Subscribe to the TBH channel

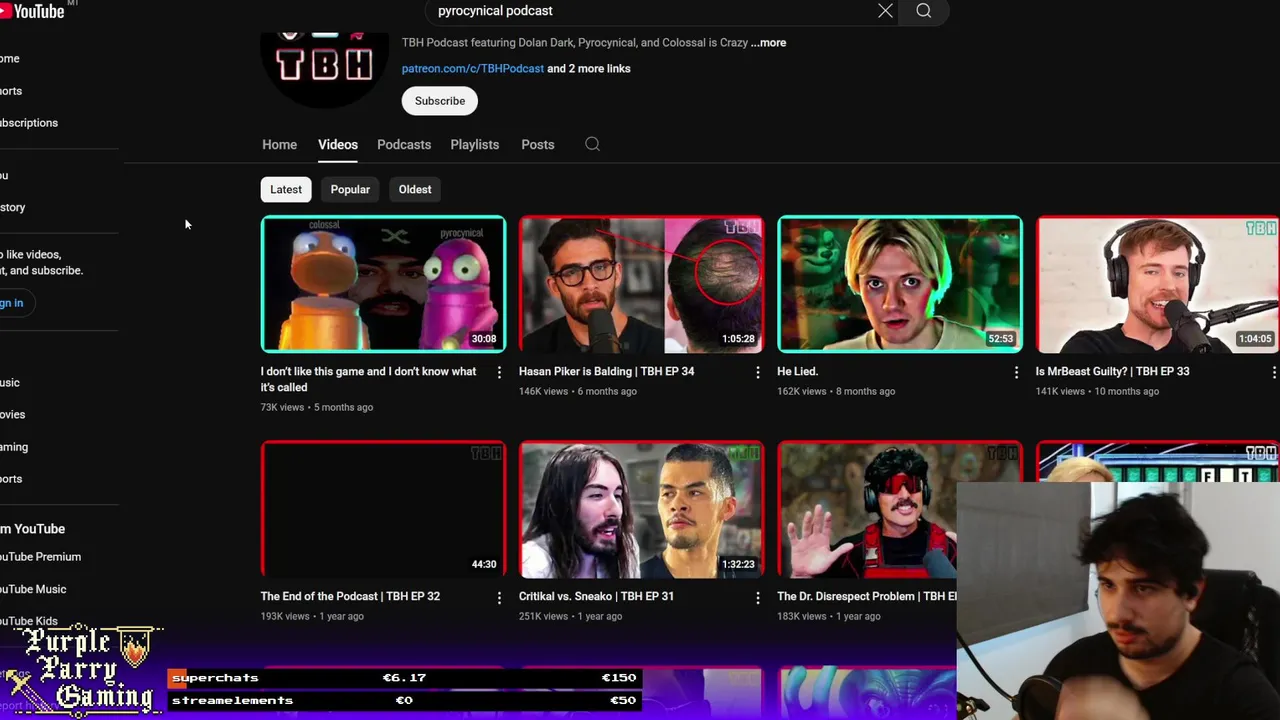click(440, 101)
